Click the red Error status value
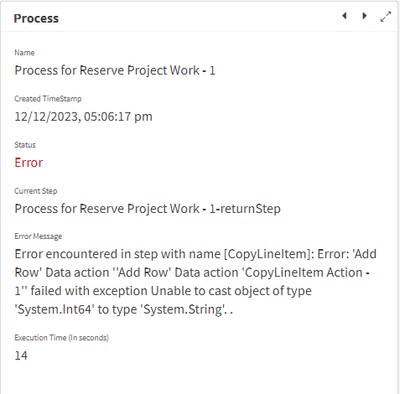The width and height of the screenshot is (400, 394). coord(29,163)
